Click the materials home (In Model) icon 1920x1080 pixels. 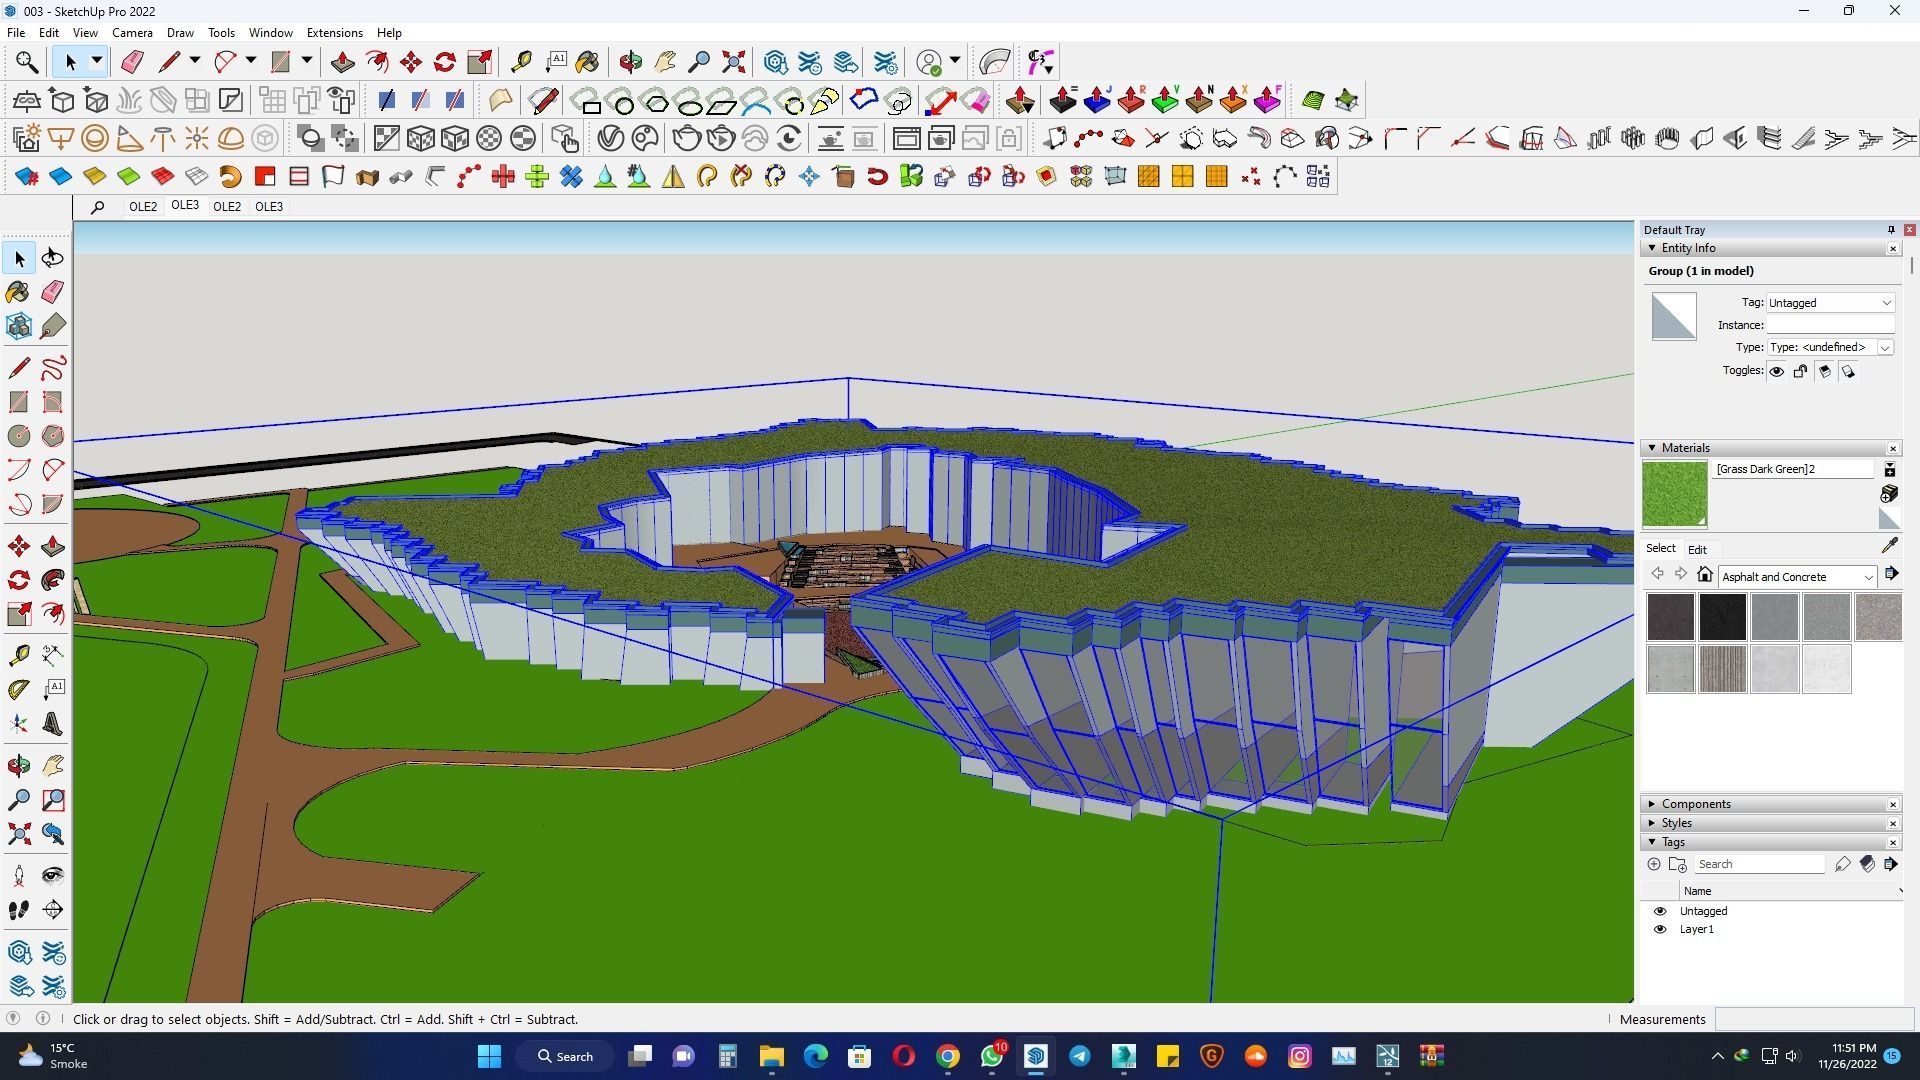coord(1705,575)
